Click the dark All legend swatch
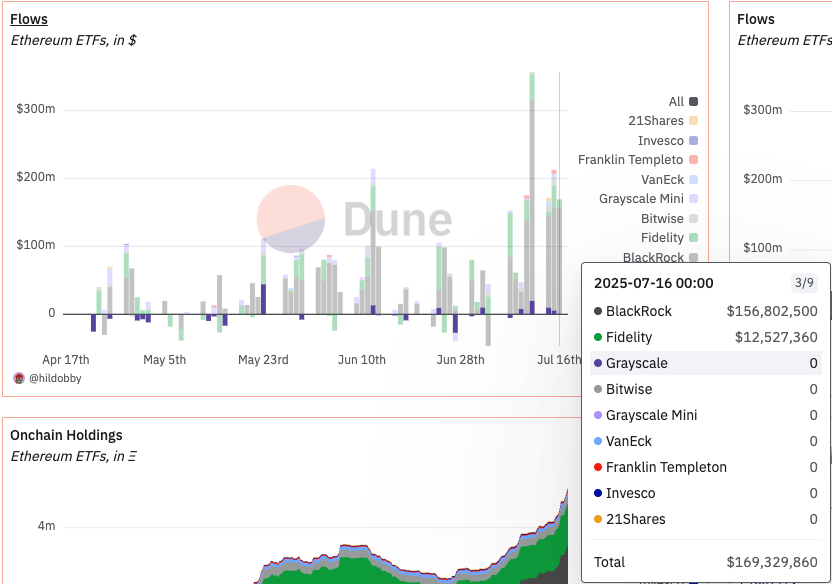The width and height of the screenshot is (832, 584). pos(693,101)
